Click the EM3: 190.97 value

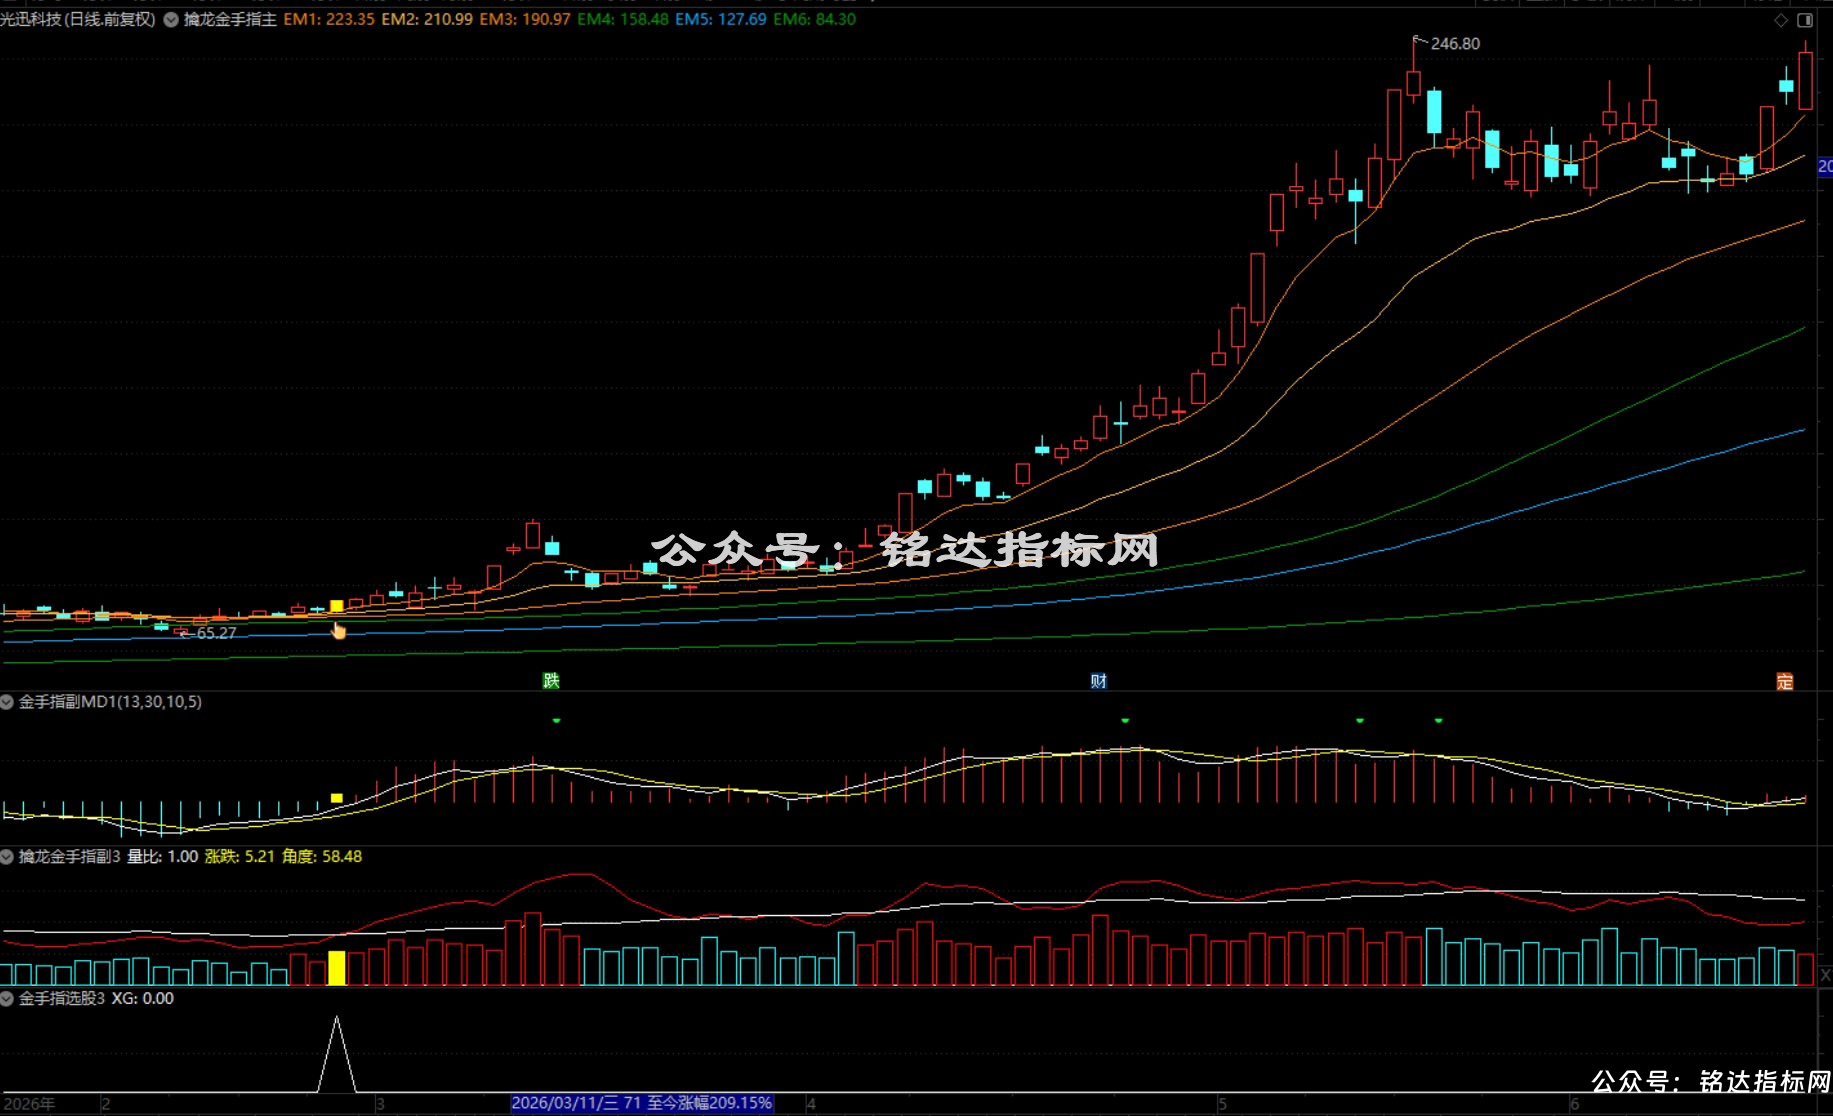click(x=525, y=19)
